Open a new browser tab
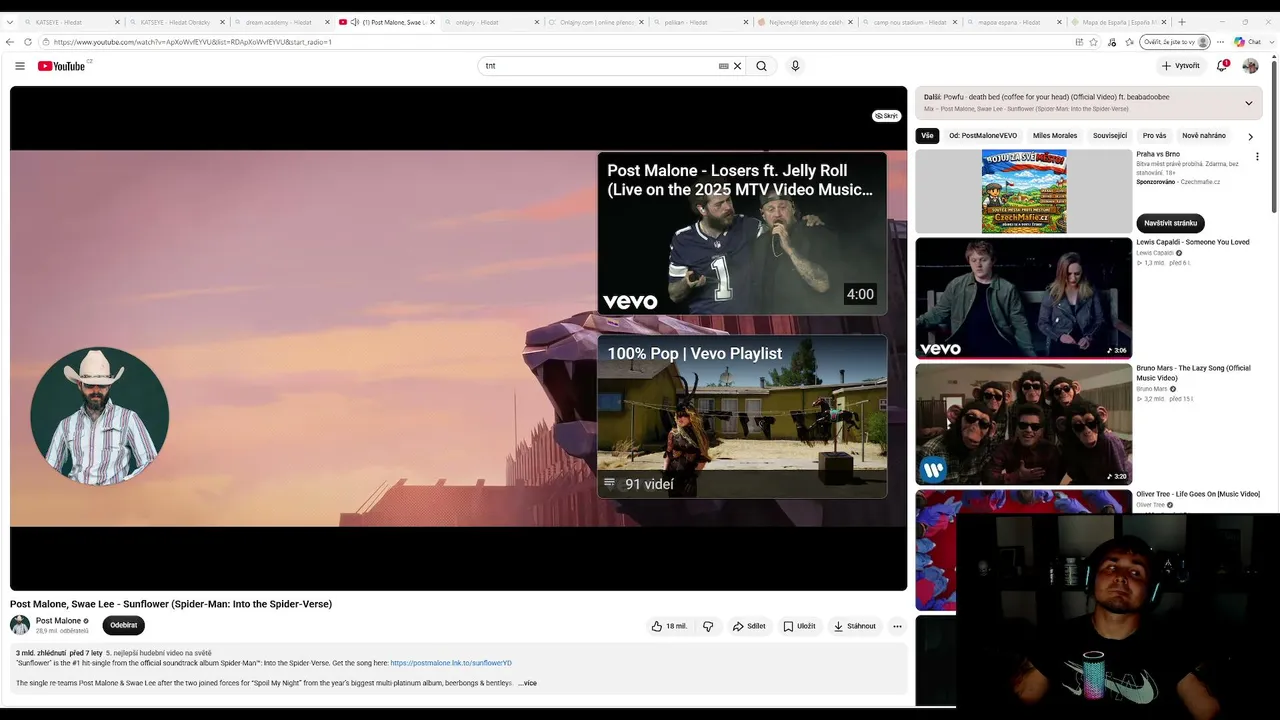The image size is (1280, 720). (1182, 22)
